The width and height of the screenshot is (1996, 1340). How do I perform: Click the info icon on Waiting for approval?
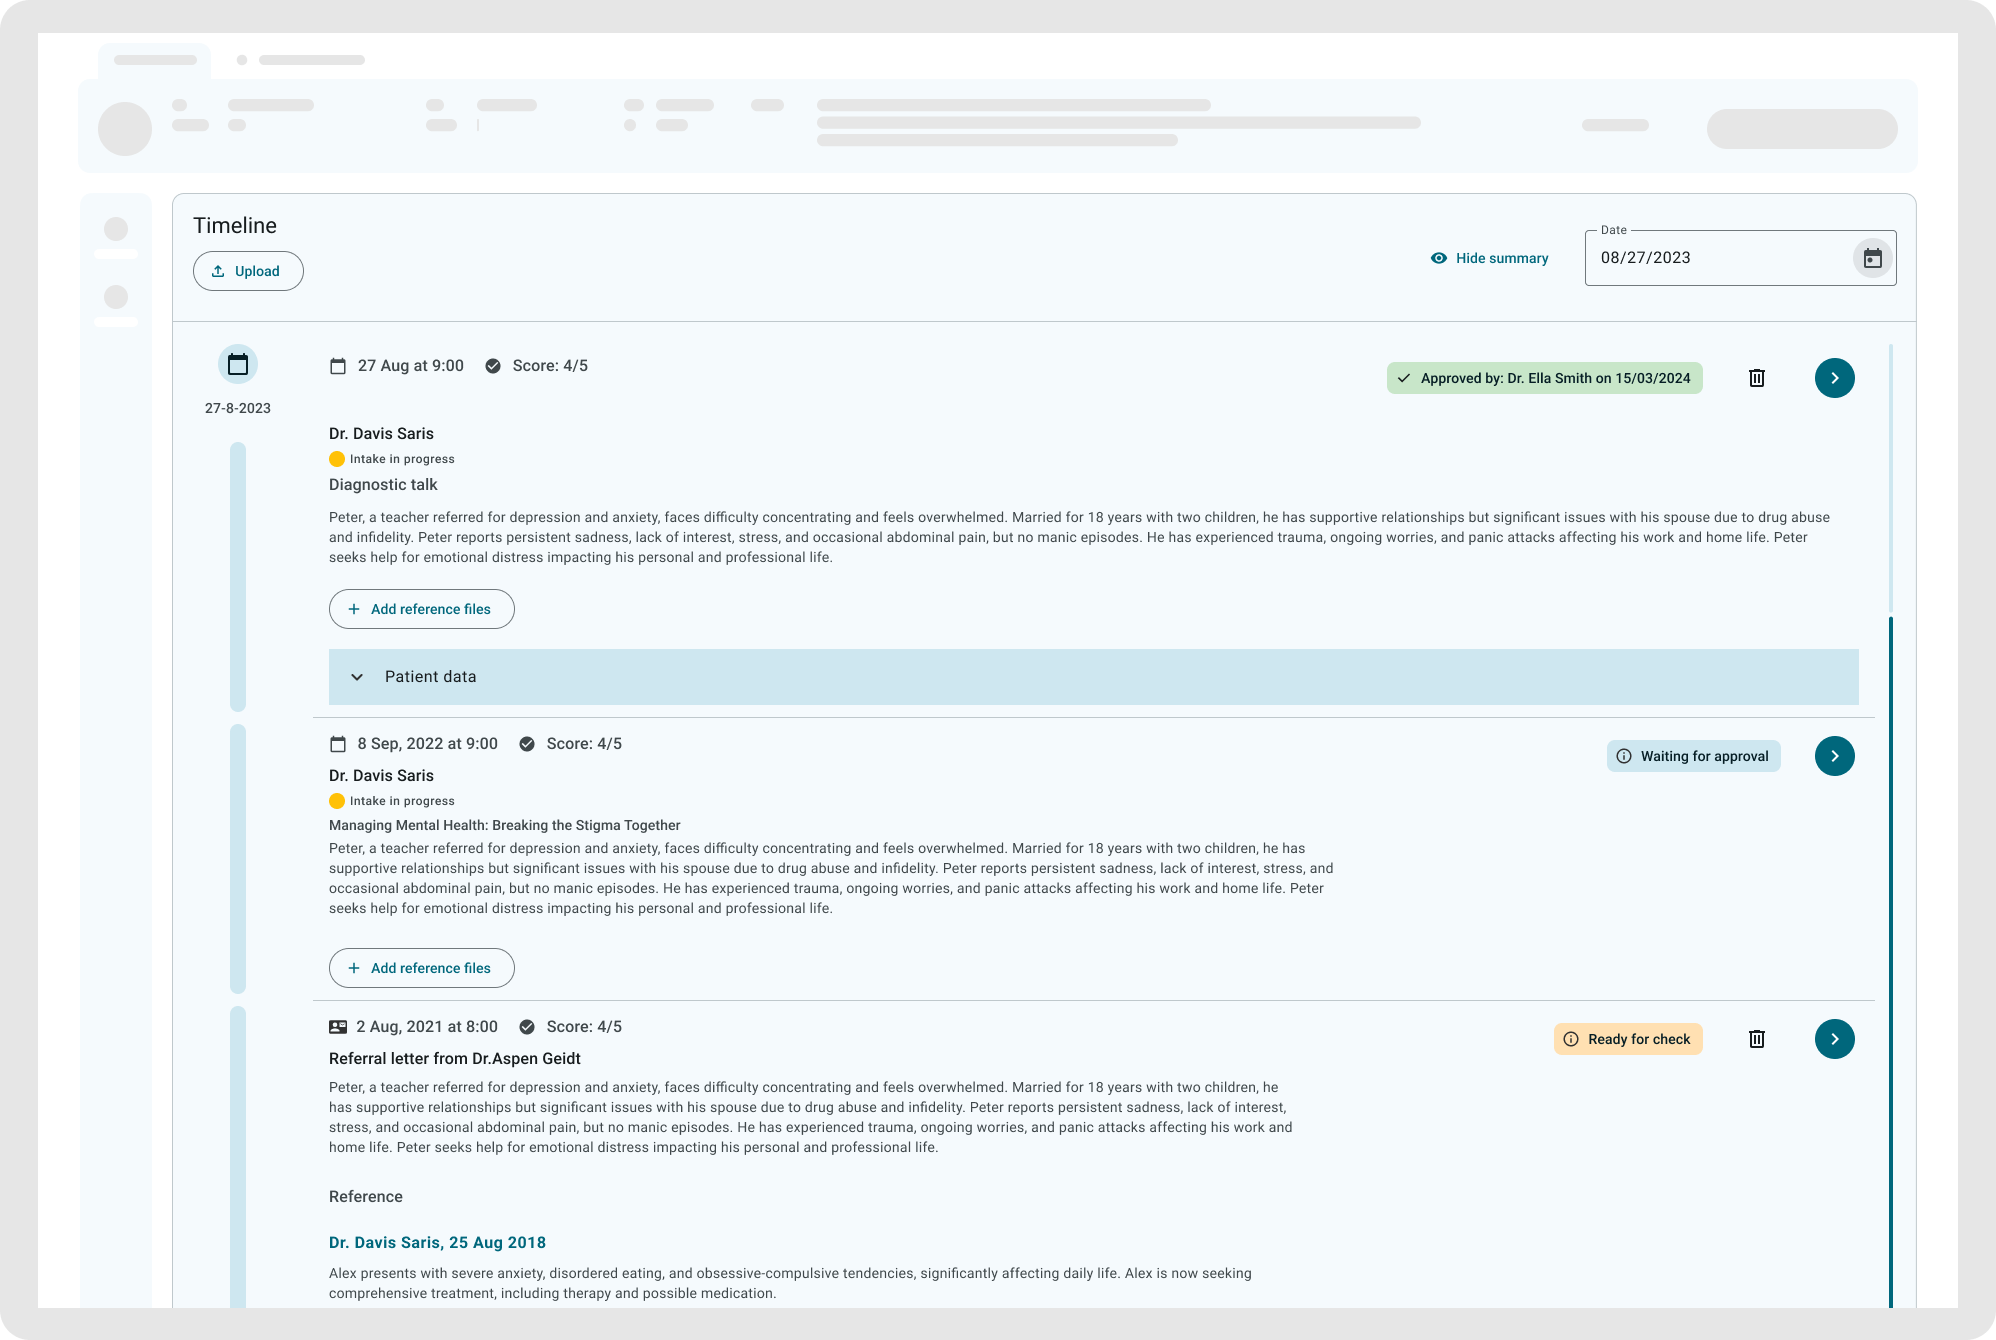tap(1625, 755)
